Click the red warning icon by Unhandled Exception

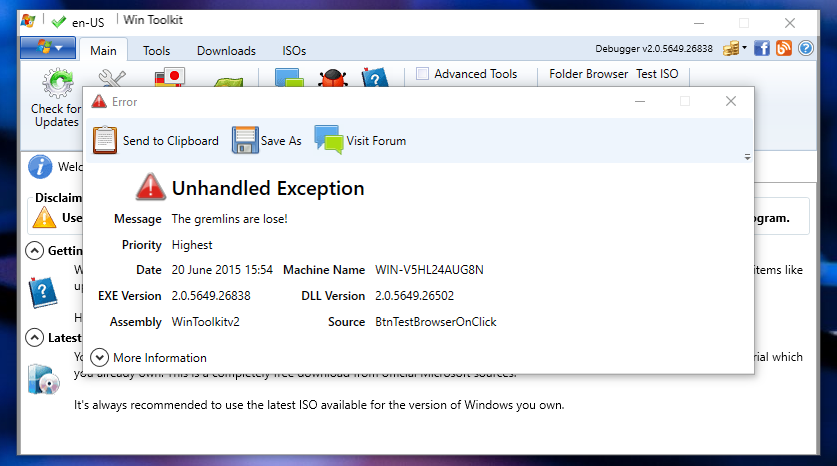point(151,187)
